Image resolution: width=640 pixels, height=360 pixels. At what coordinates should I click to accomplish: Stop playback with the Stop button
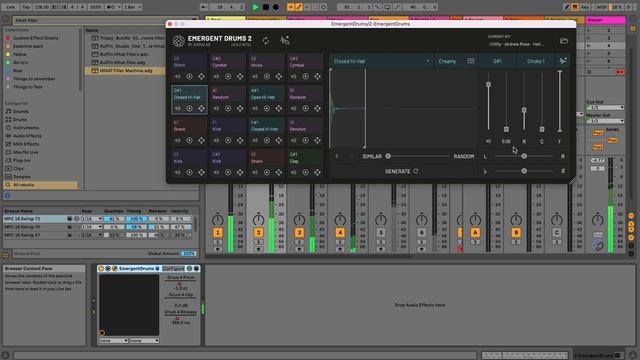coord(266,7)
